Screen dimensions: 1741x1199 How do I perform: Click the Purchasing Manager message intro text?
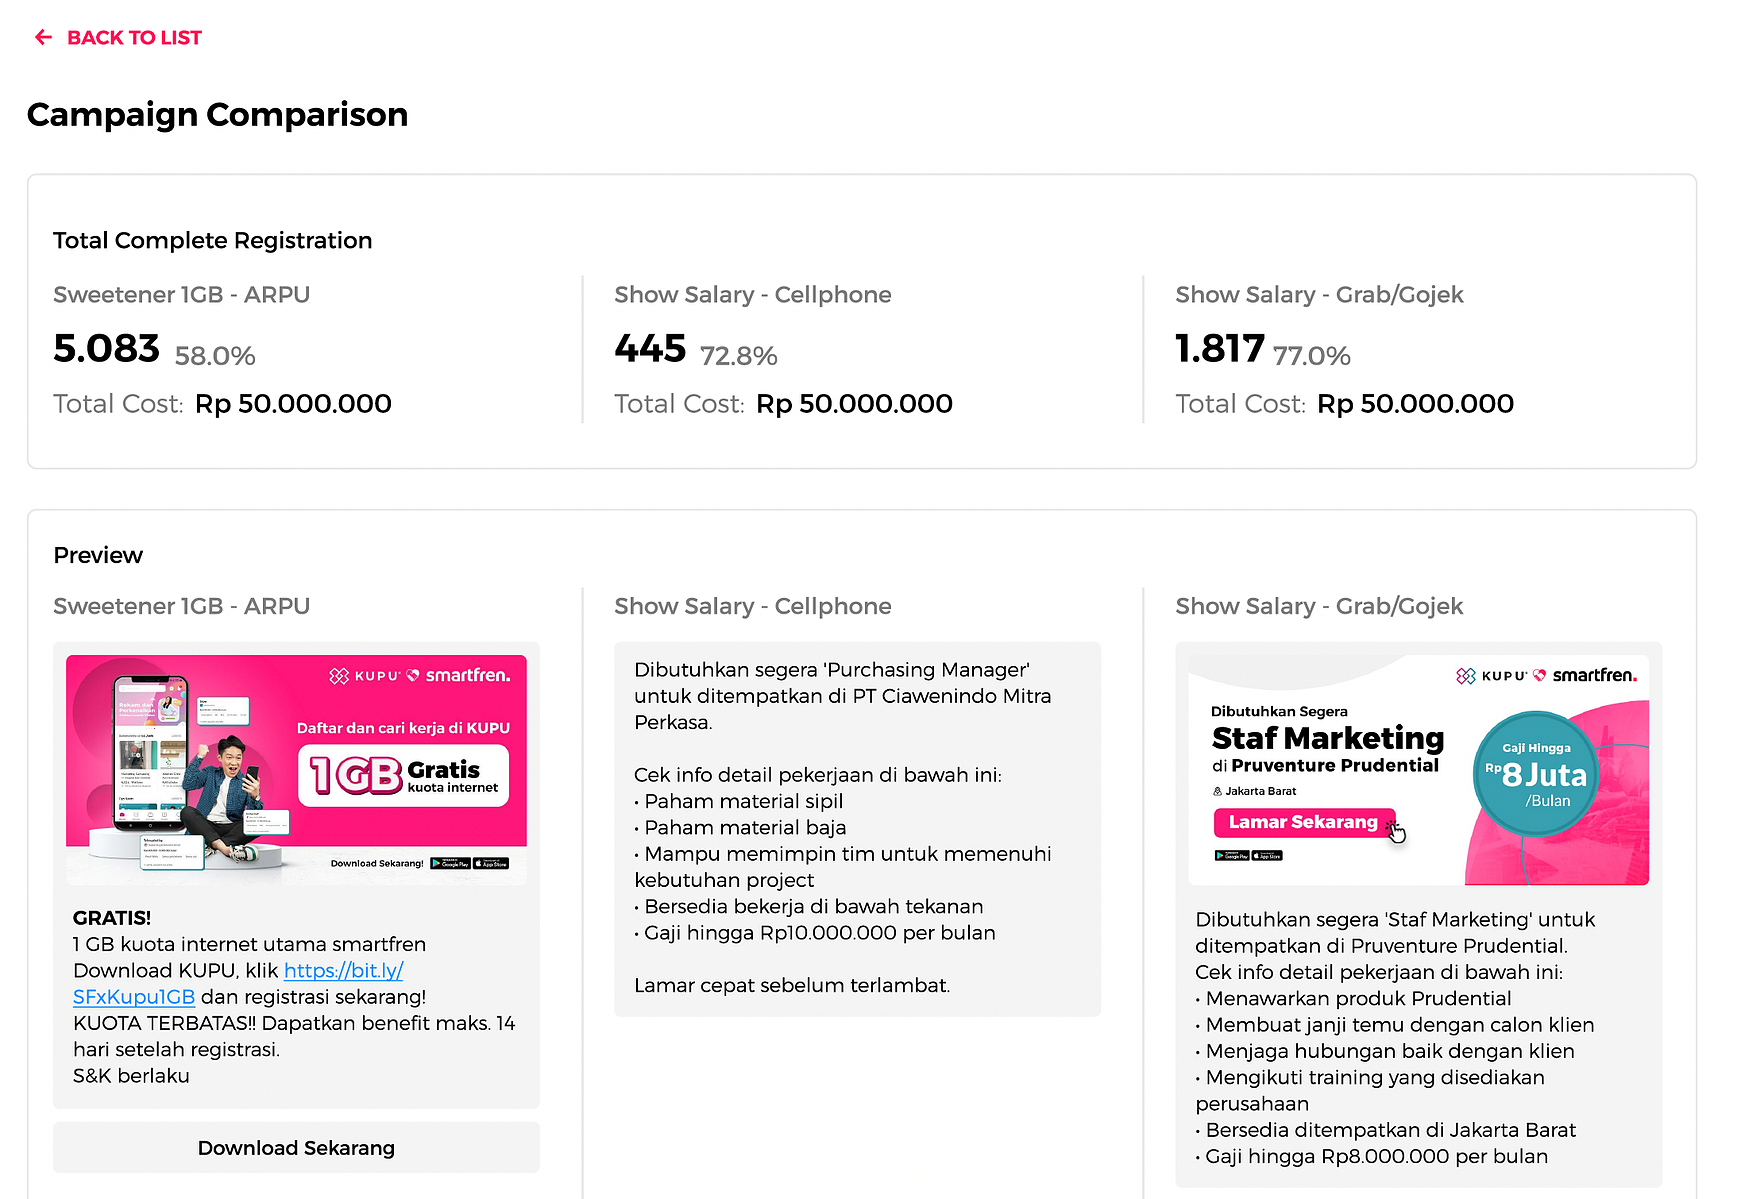[x=842, y=696]
